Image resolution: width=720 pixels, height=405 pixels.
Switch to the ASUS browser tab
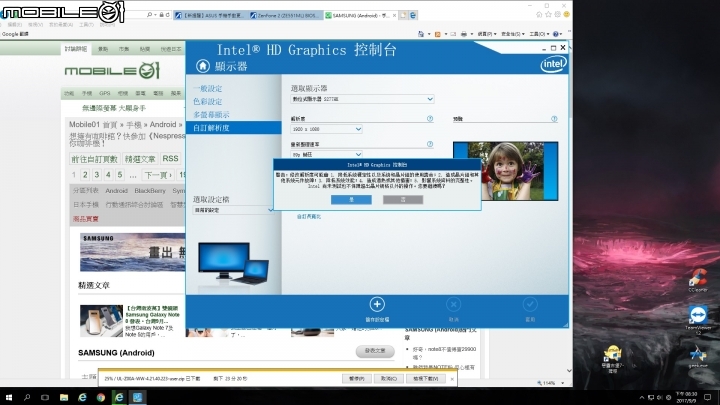[210, 15]
